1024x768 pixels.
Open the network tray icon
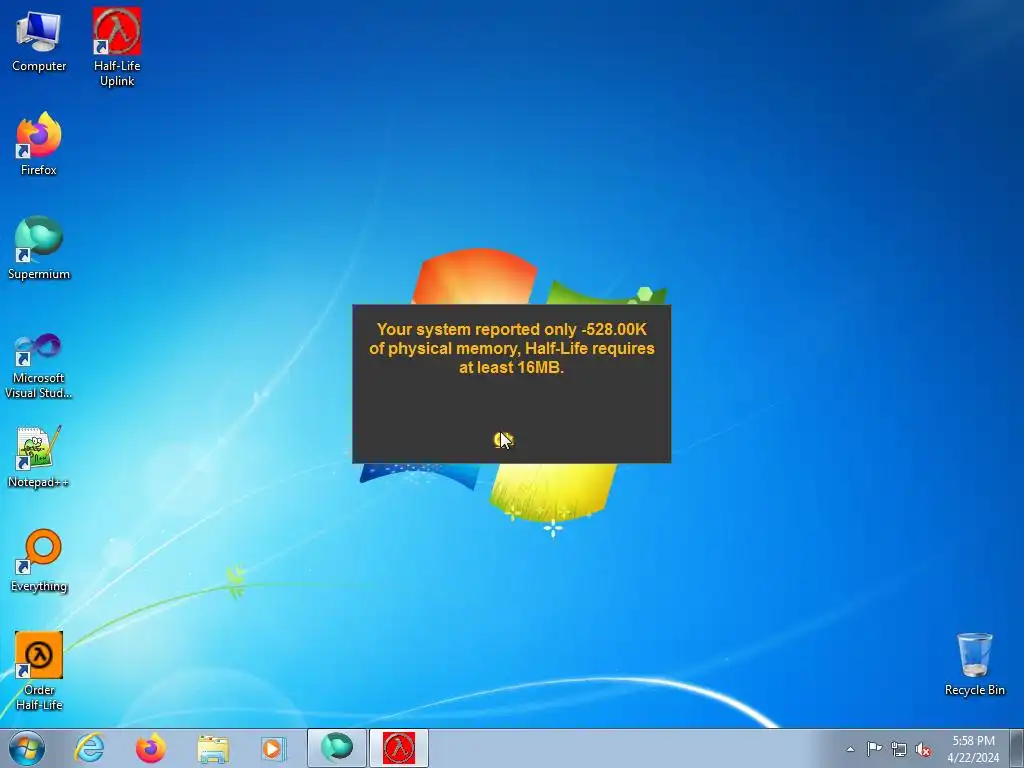pos(899,749)
